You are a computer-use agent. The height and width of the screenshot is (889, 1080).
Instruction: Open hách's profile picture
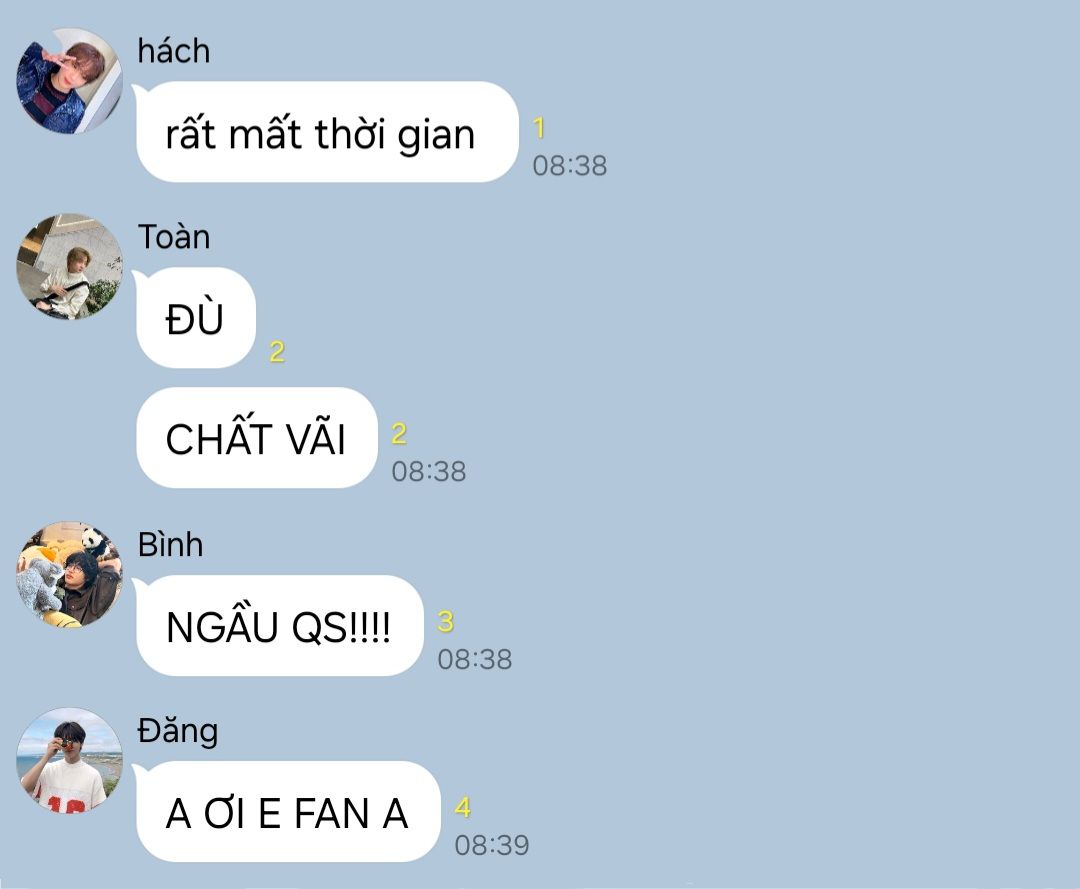[70, 81]
